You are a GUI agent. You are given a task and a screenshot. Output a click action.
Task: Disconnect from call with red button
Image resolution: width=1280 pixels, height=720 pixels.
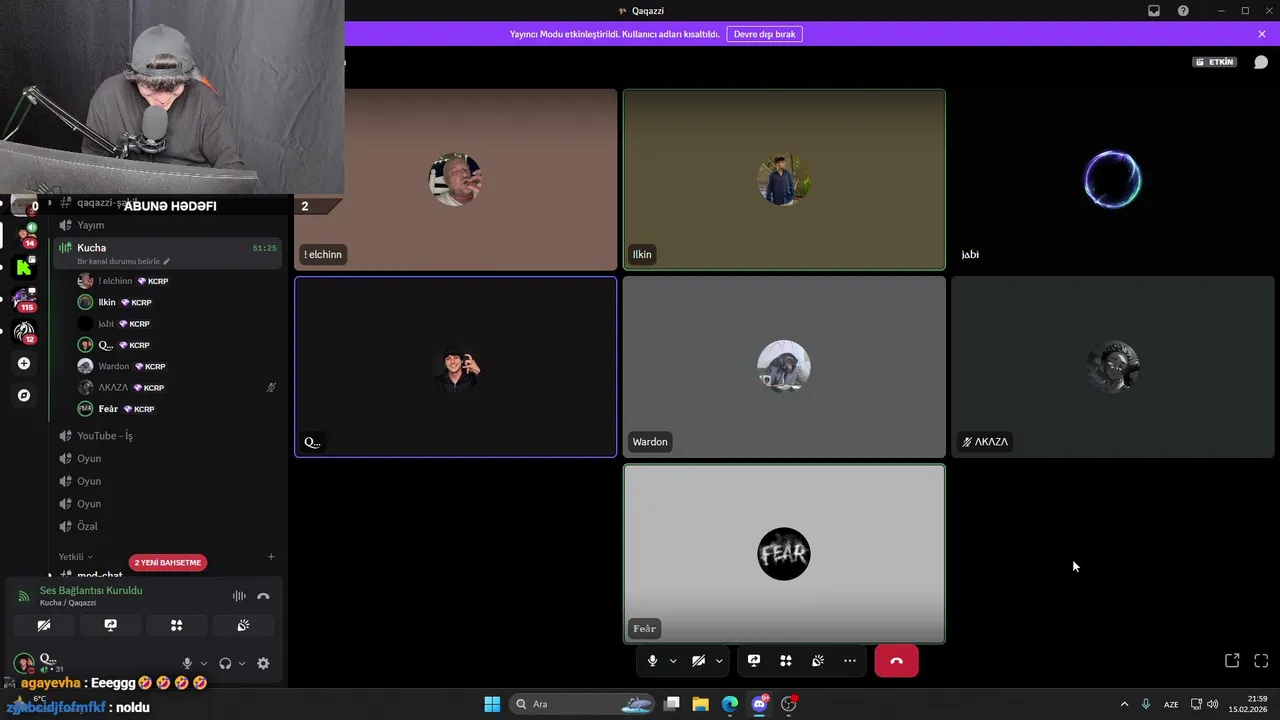[896, 661]
